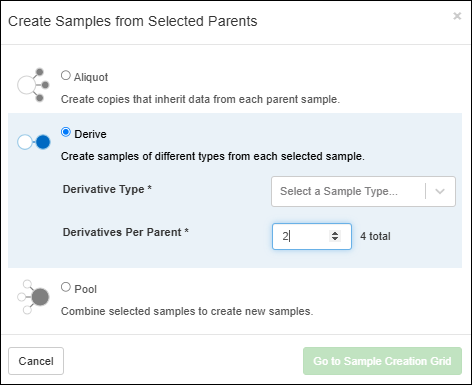Select the Derive radio button

coord(66,132)
